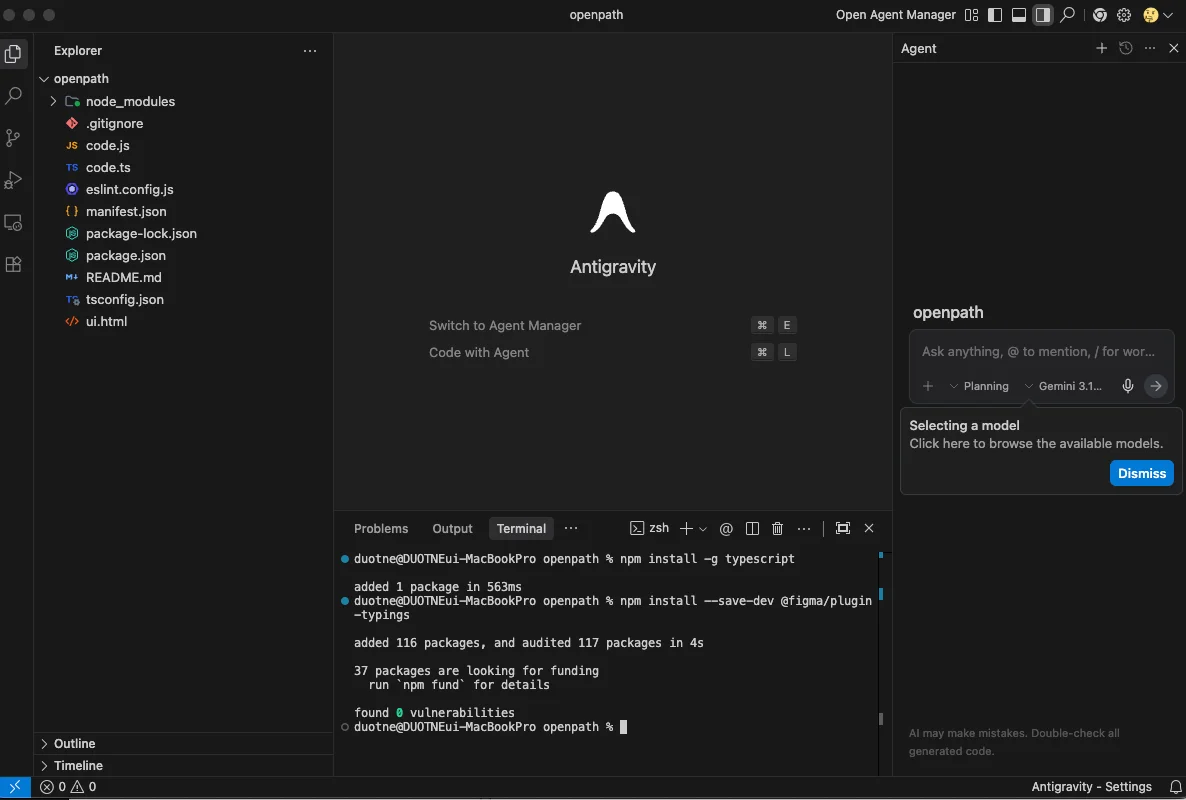The height and width of the screenshot is (800, 1186).
Task: Open the Search view in activity bar
Action: pyautogui.click(x=13, y=95)
